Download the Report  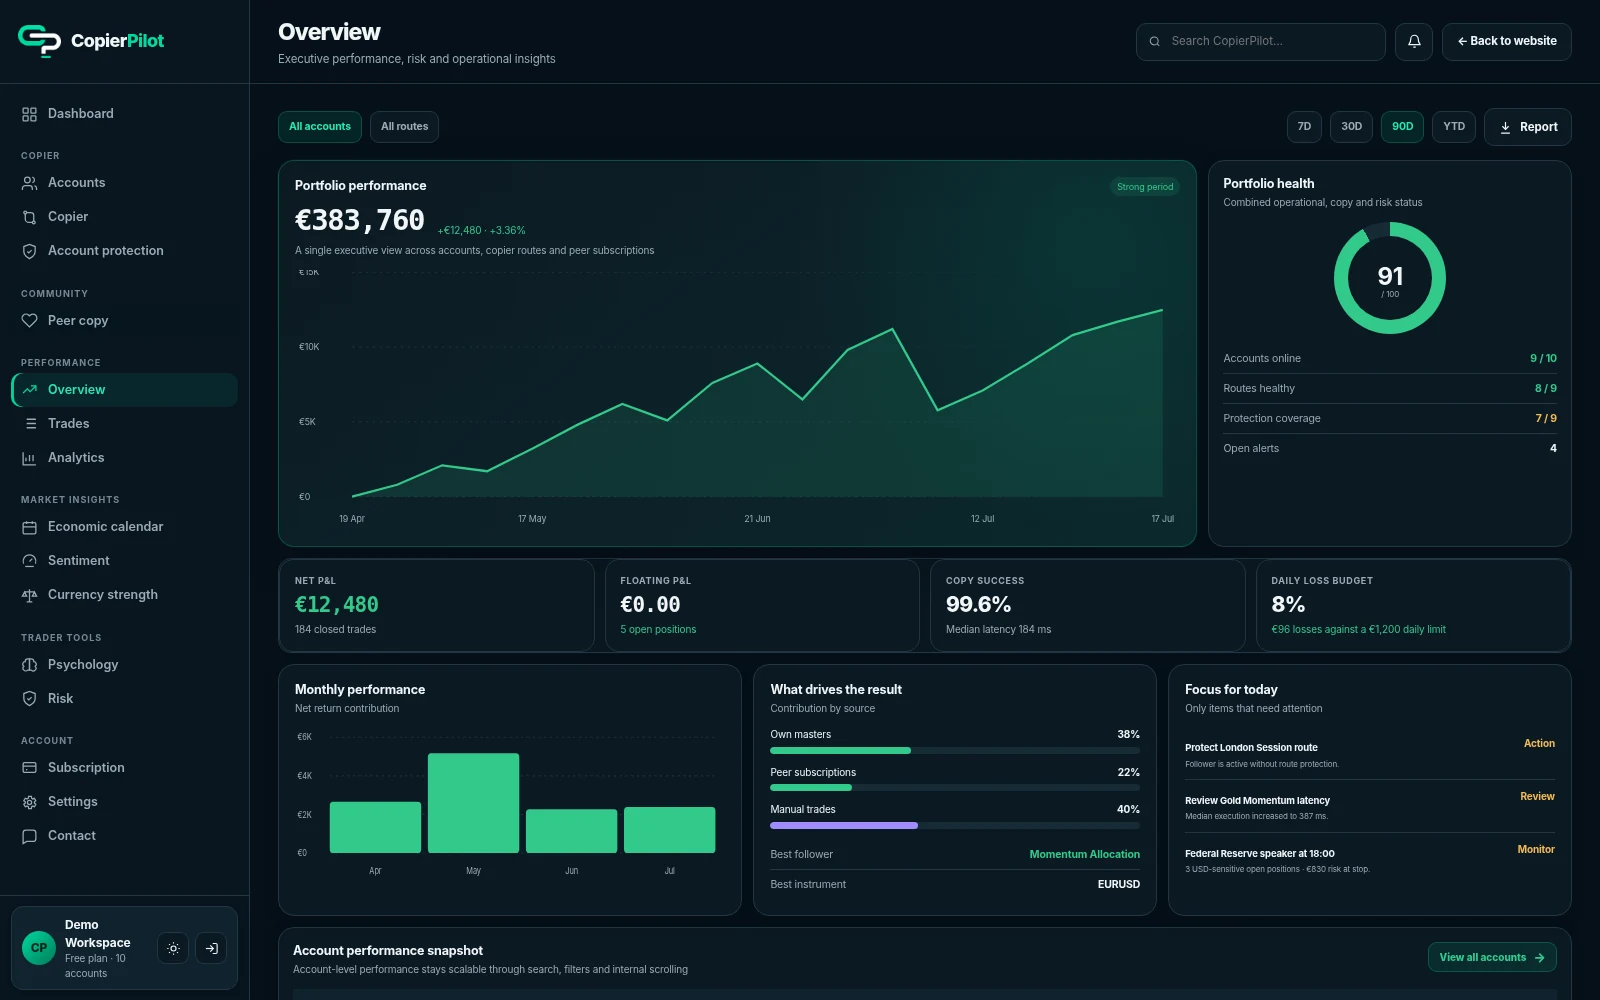click(1527, 127)
